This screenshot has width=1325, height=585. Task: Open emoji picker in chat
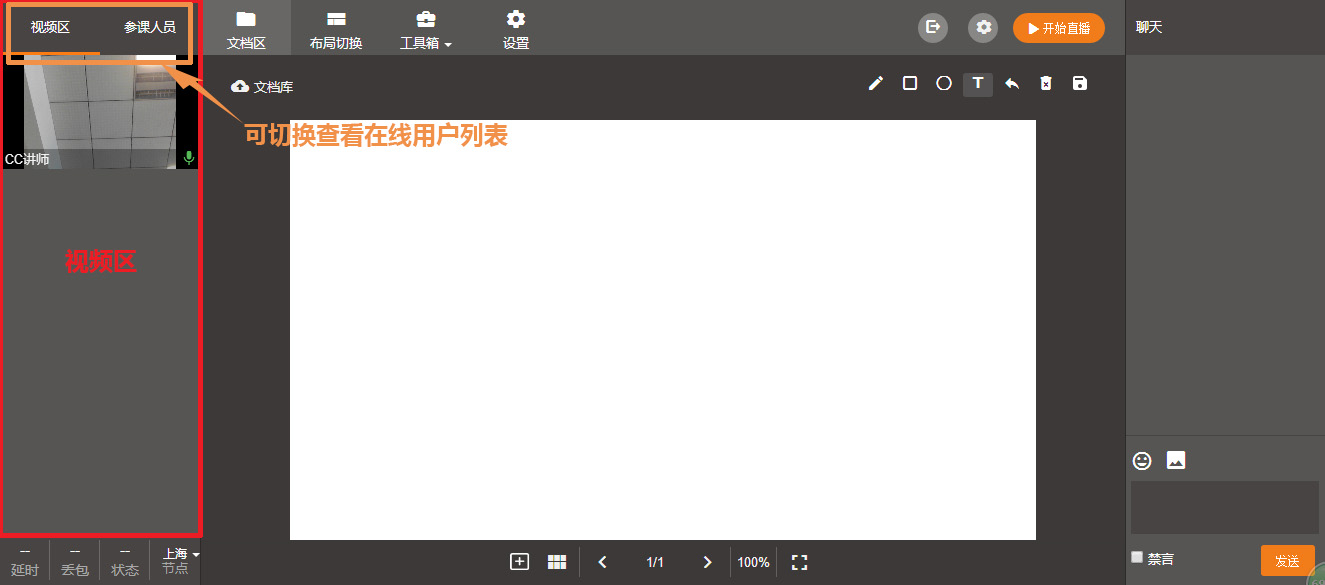tap(1142, 461)
